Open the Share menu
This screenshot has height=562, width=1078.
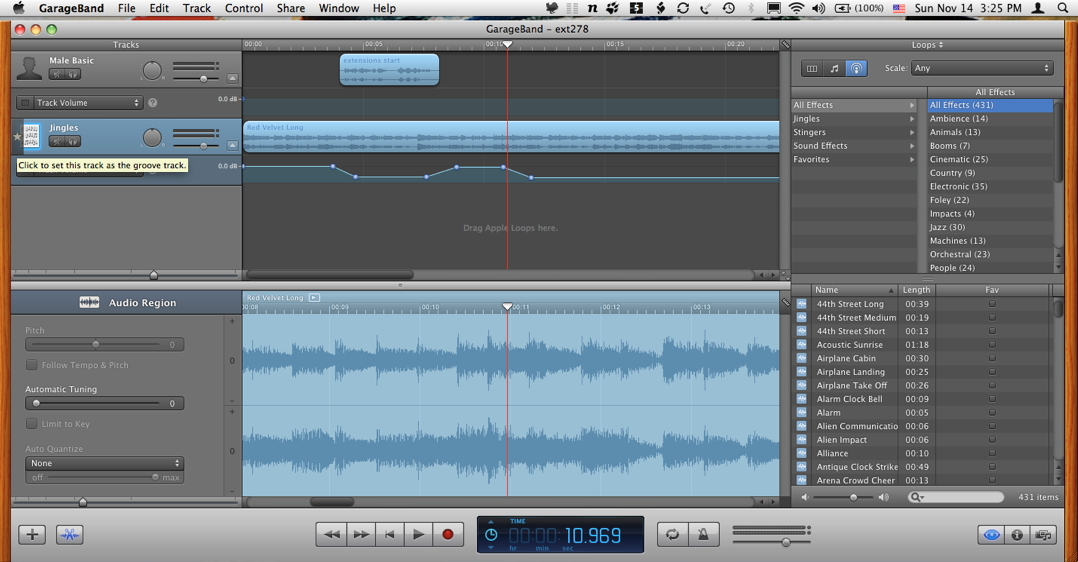click(x=291, y=8)
